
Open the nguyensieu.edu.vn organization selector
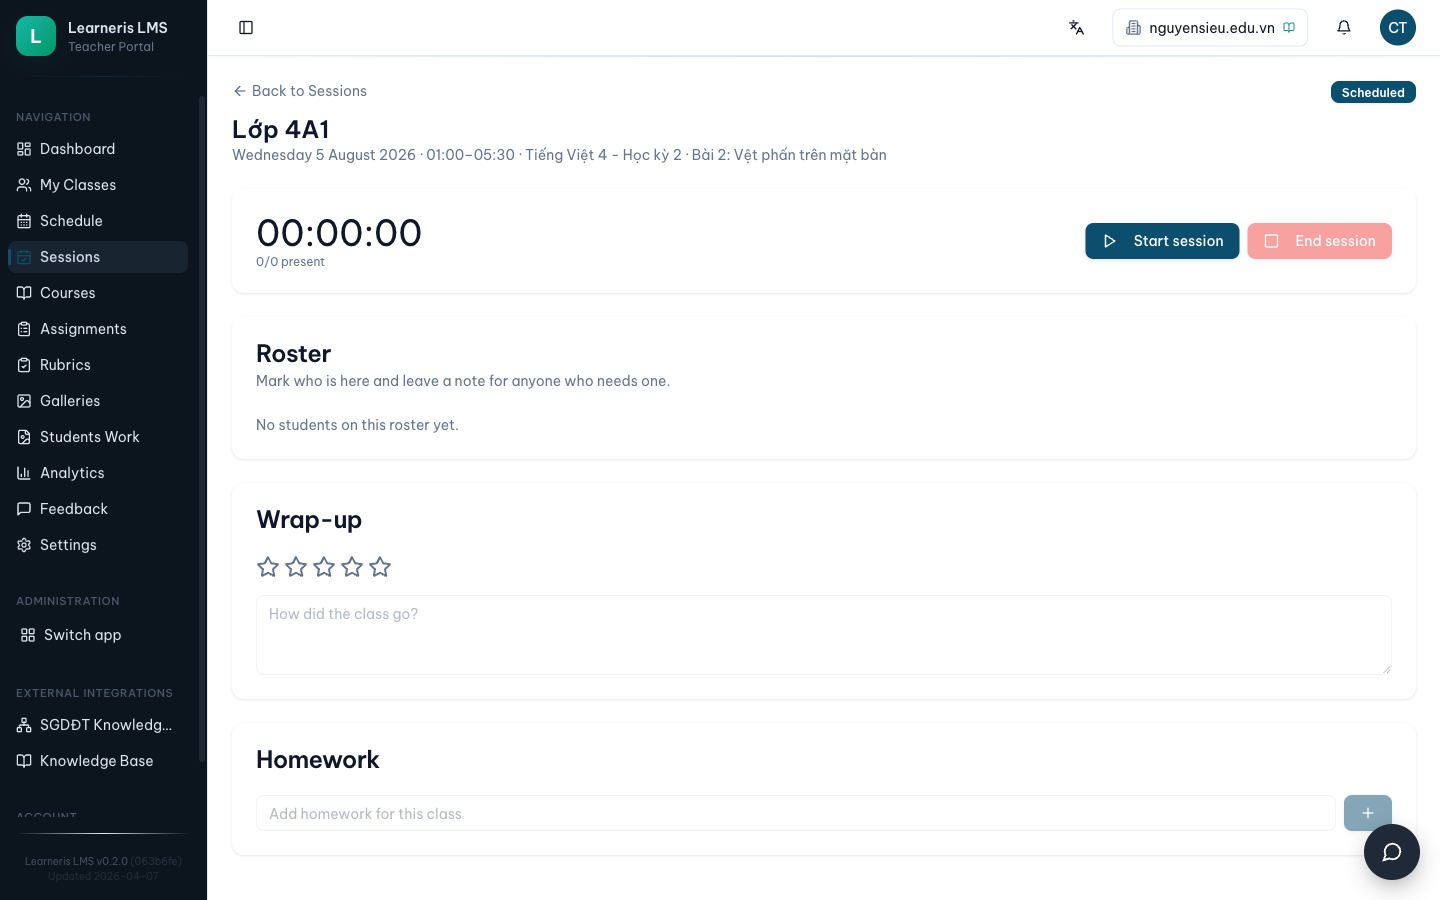click(1210, 28)
